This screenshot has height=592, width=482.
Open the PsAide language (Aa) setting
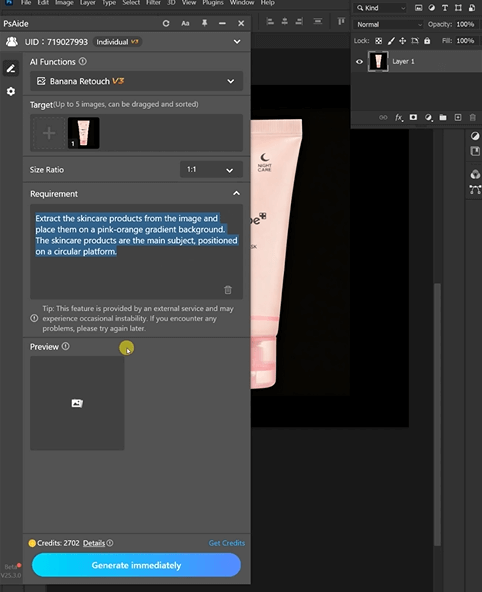click(185, 23)
